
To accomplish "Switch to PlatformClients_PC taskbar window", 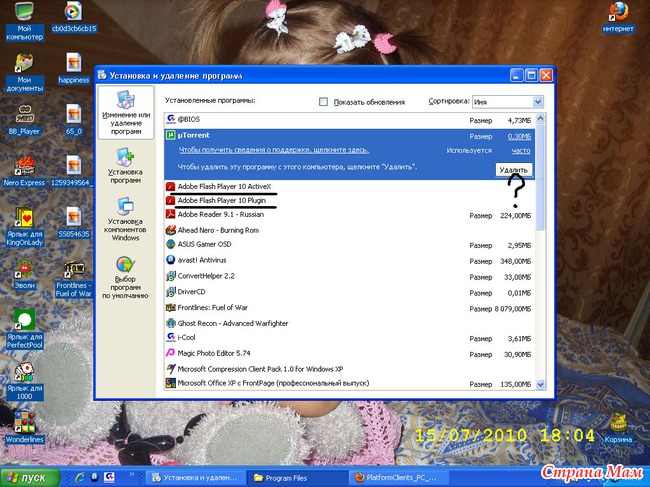I will click(x=400, y=477).
